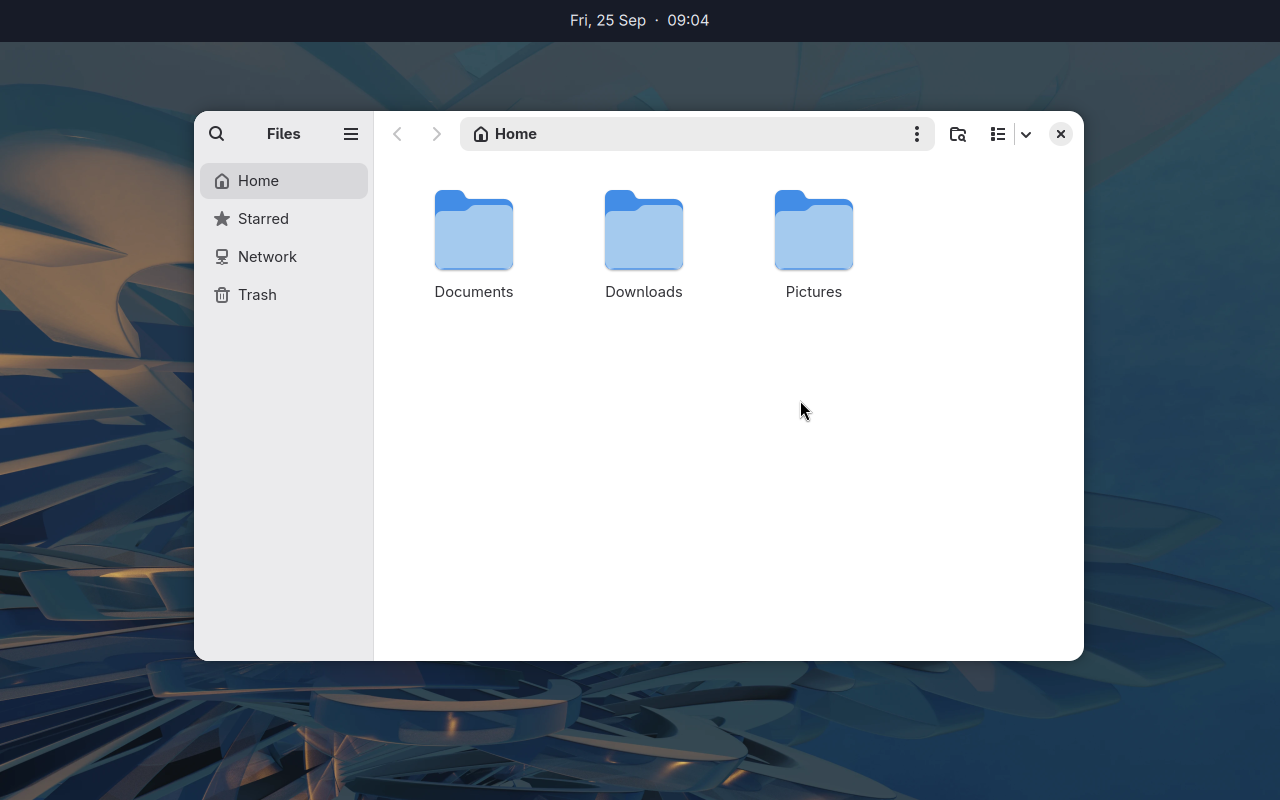Image resolution: width=1280 pixels, height=800 pixels.
Task: Select the Pictures folder icon
Action: pos(814,230)
